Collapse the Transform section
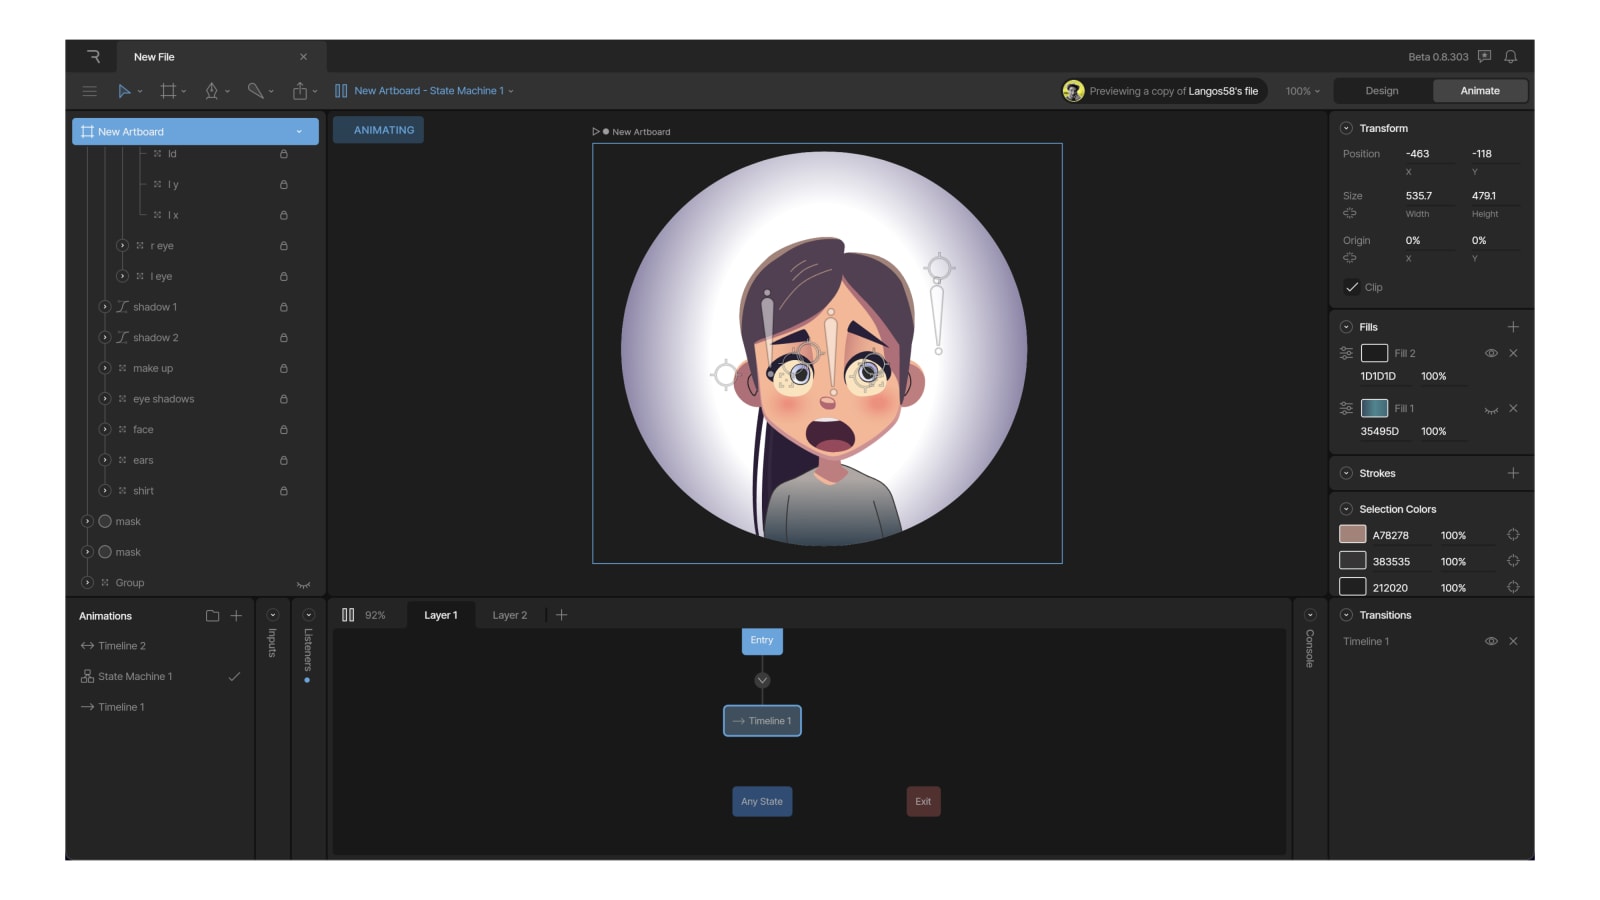This screenshot has width=1600, height=900. point(1346,128)
